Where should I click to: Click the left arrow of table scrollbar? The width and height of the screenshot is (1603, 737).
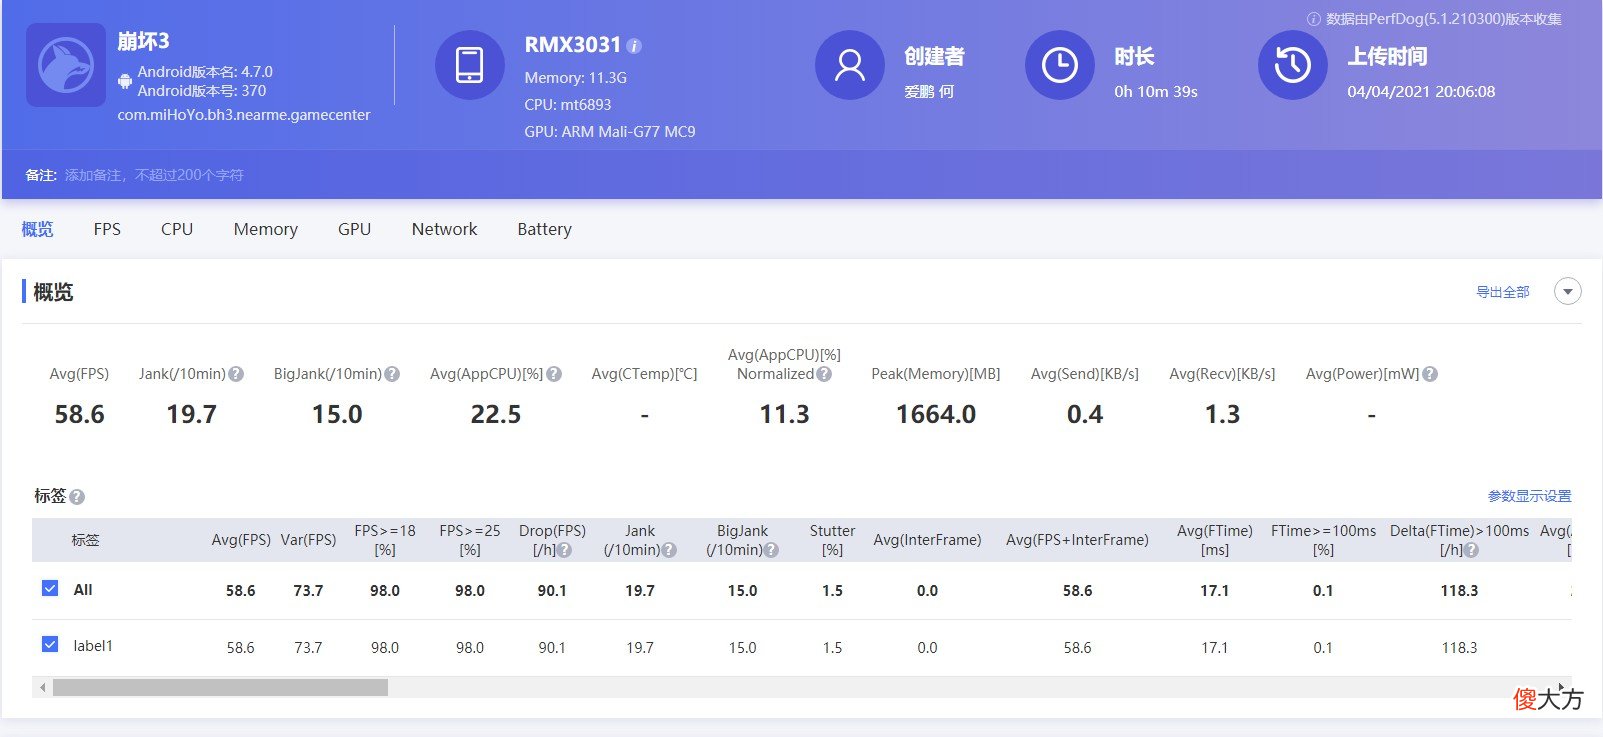42,687
